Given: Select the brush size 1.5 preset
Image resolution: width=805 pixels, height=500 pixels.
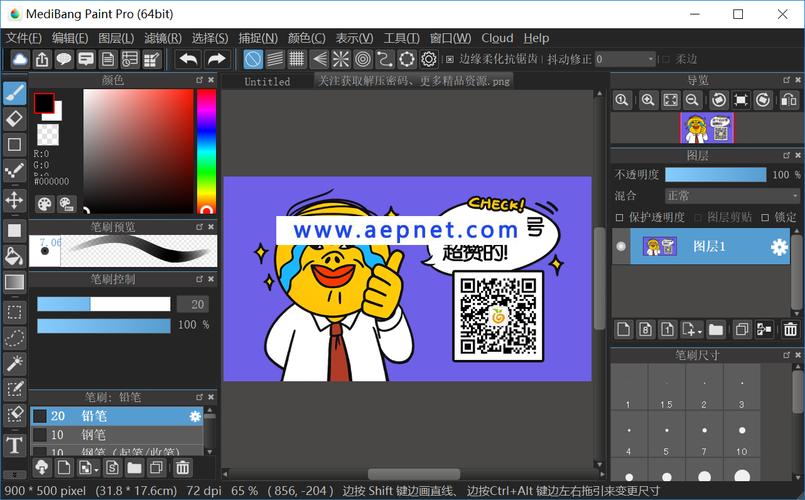Looking at the screenshot, I should [x=666, y=388].
